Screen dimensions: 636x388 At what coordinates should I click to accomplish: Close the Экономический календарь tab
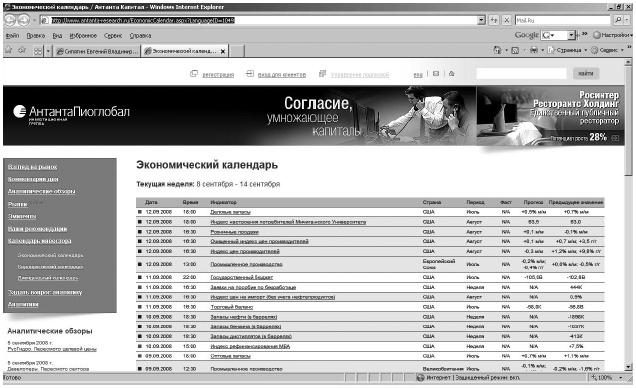point(223,51)
